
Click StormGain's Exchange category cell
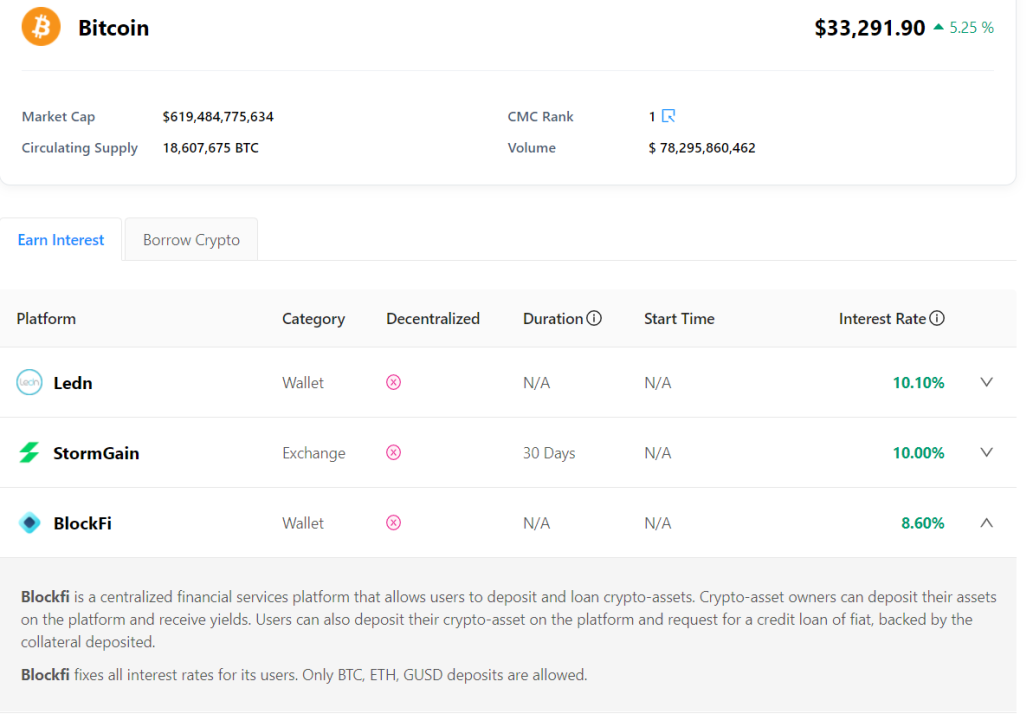314,453
